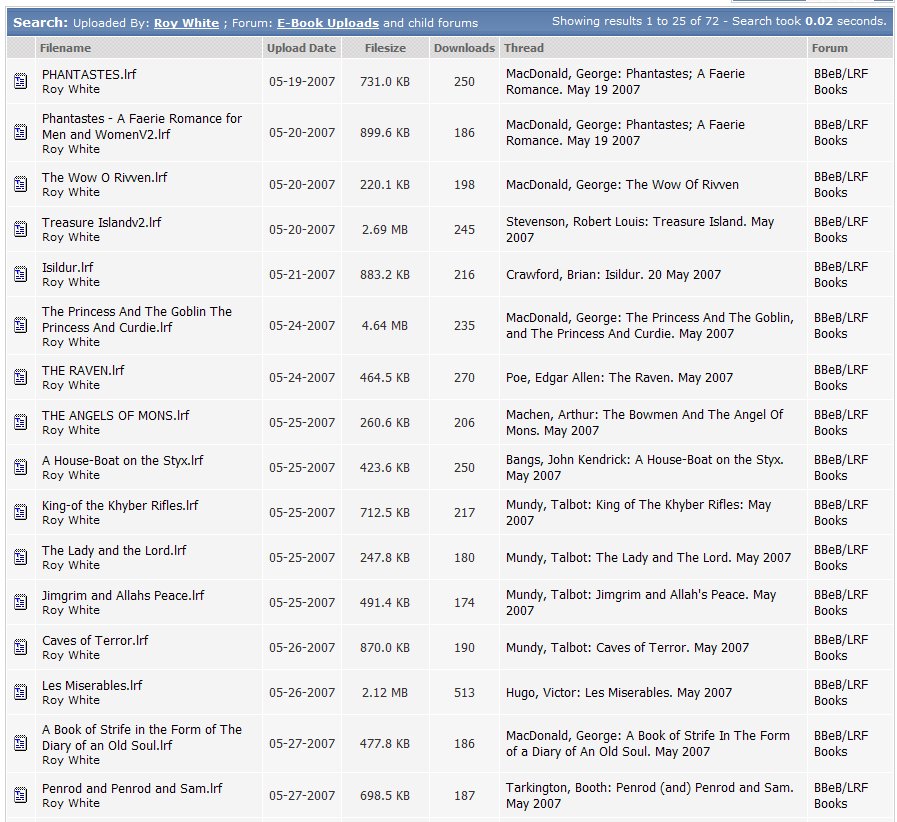Sort by the Filename column header
Image resolution: width=897 pixels, height=822 pixels.
click(65, 48)
